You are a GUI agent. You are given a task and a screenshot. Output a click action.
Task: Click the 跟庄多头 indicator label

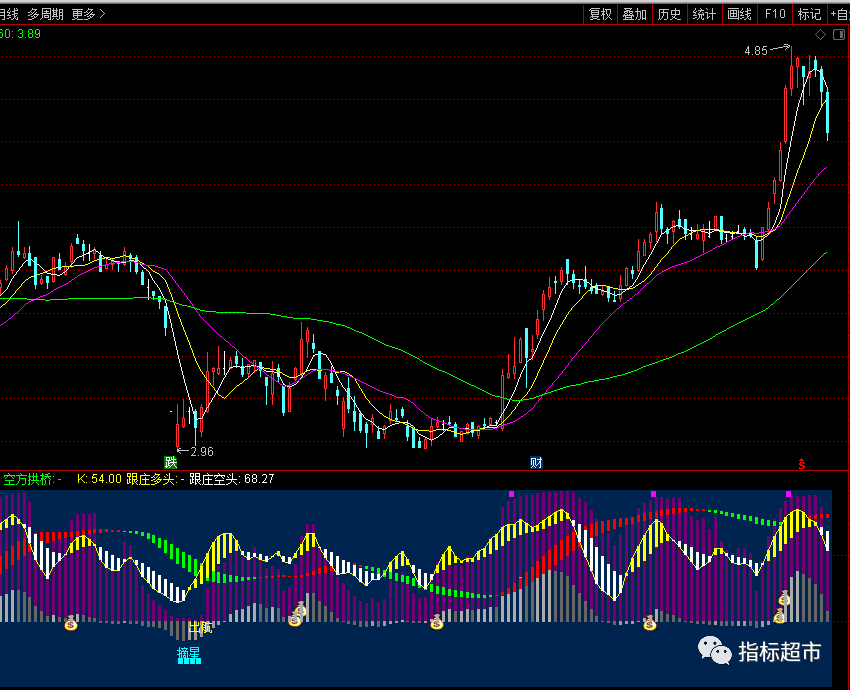155,479
